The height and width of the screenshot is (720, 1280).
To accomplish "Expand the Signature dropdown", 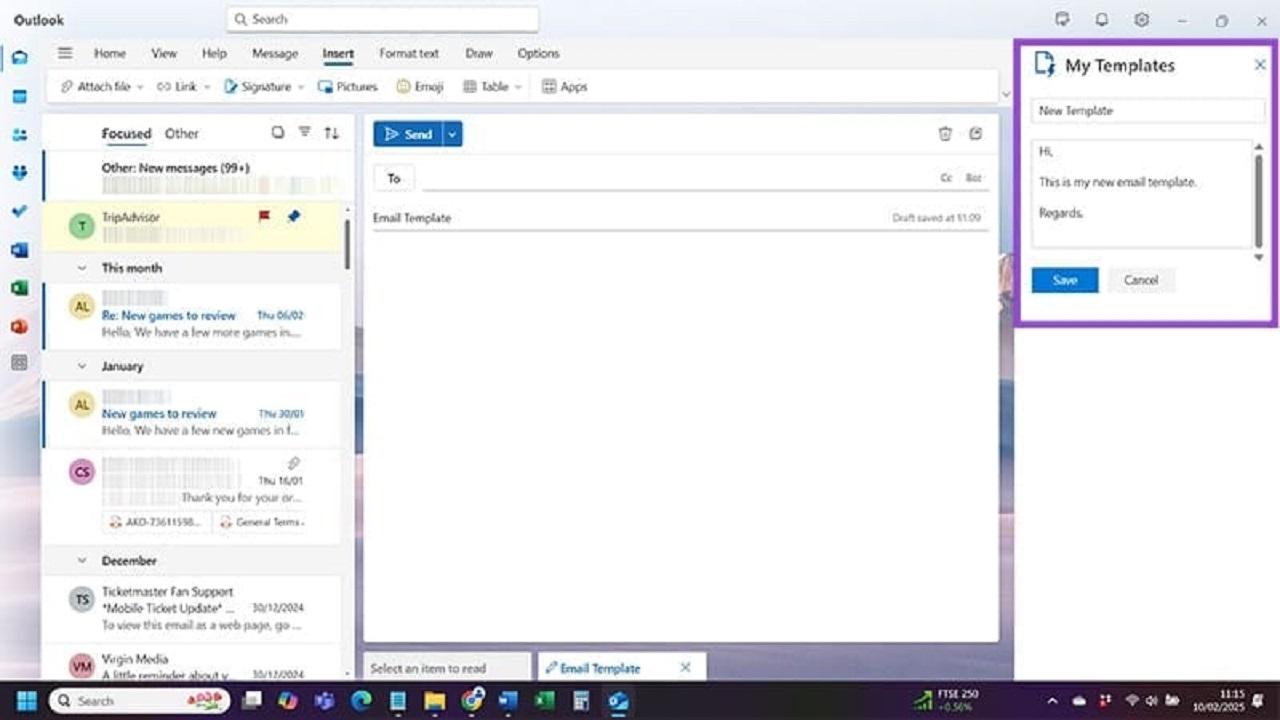I will point(300,87).
